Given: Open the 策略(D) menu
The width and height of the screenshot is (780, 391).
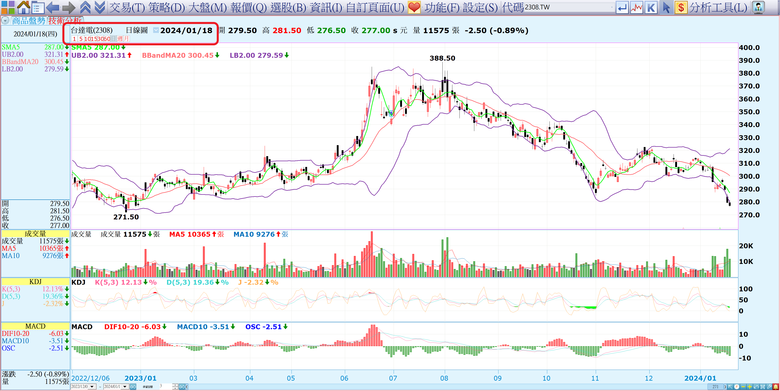Looking at the screenshot, I should pyautogui.click(x=167, y=7).
